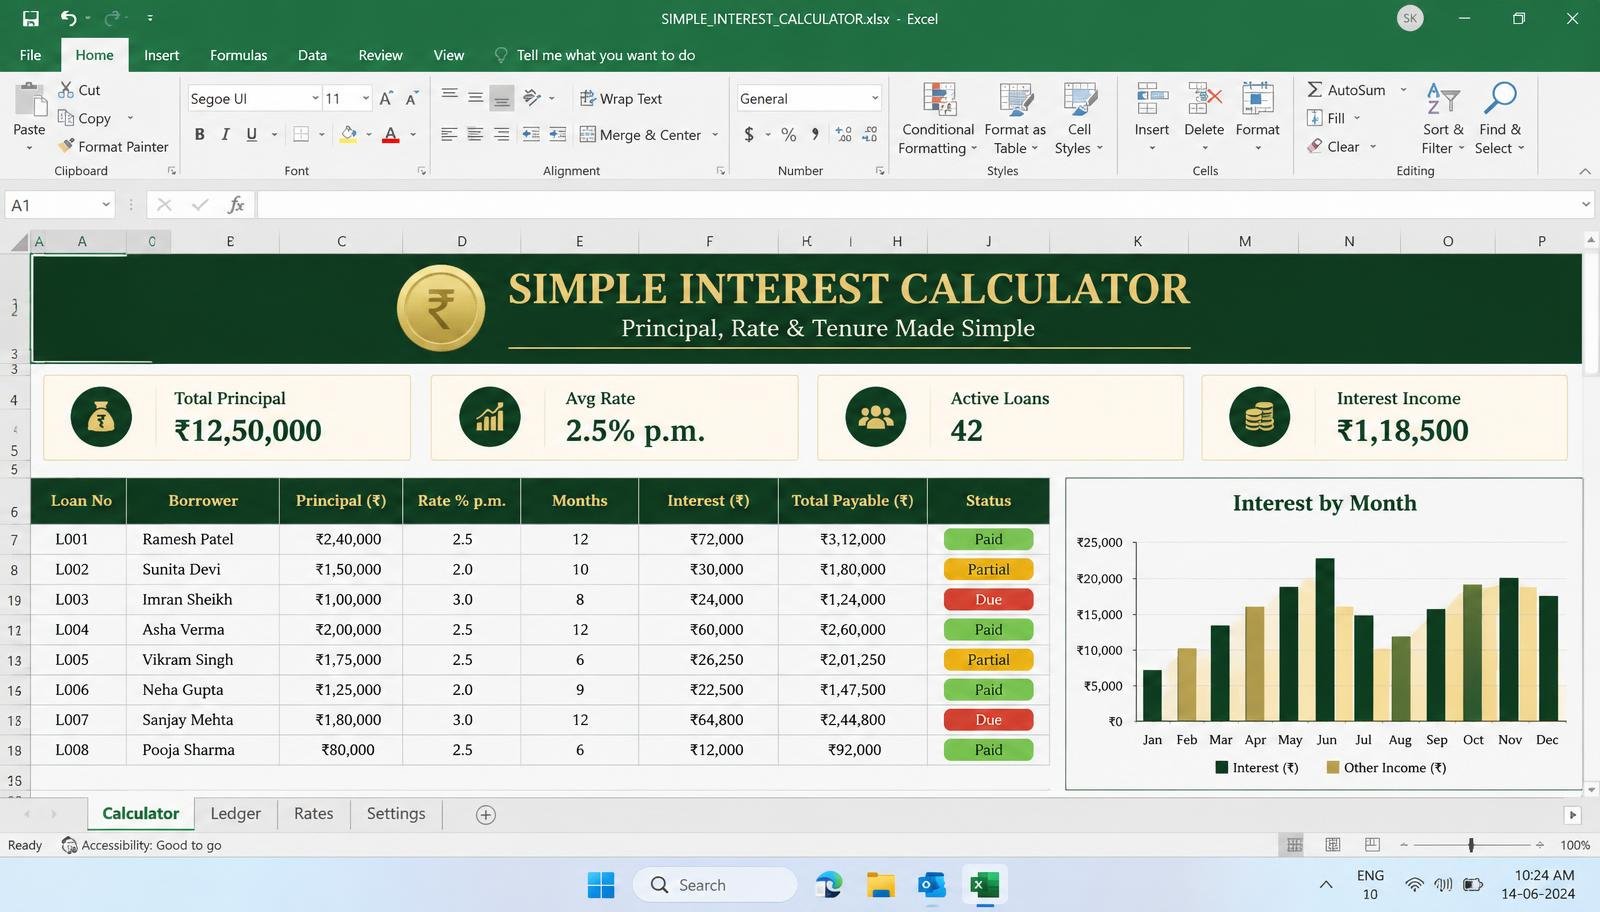Click the Save icon in title bar
This screenshot has width=1600, height=912.
pos(30,18)
